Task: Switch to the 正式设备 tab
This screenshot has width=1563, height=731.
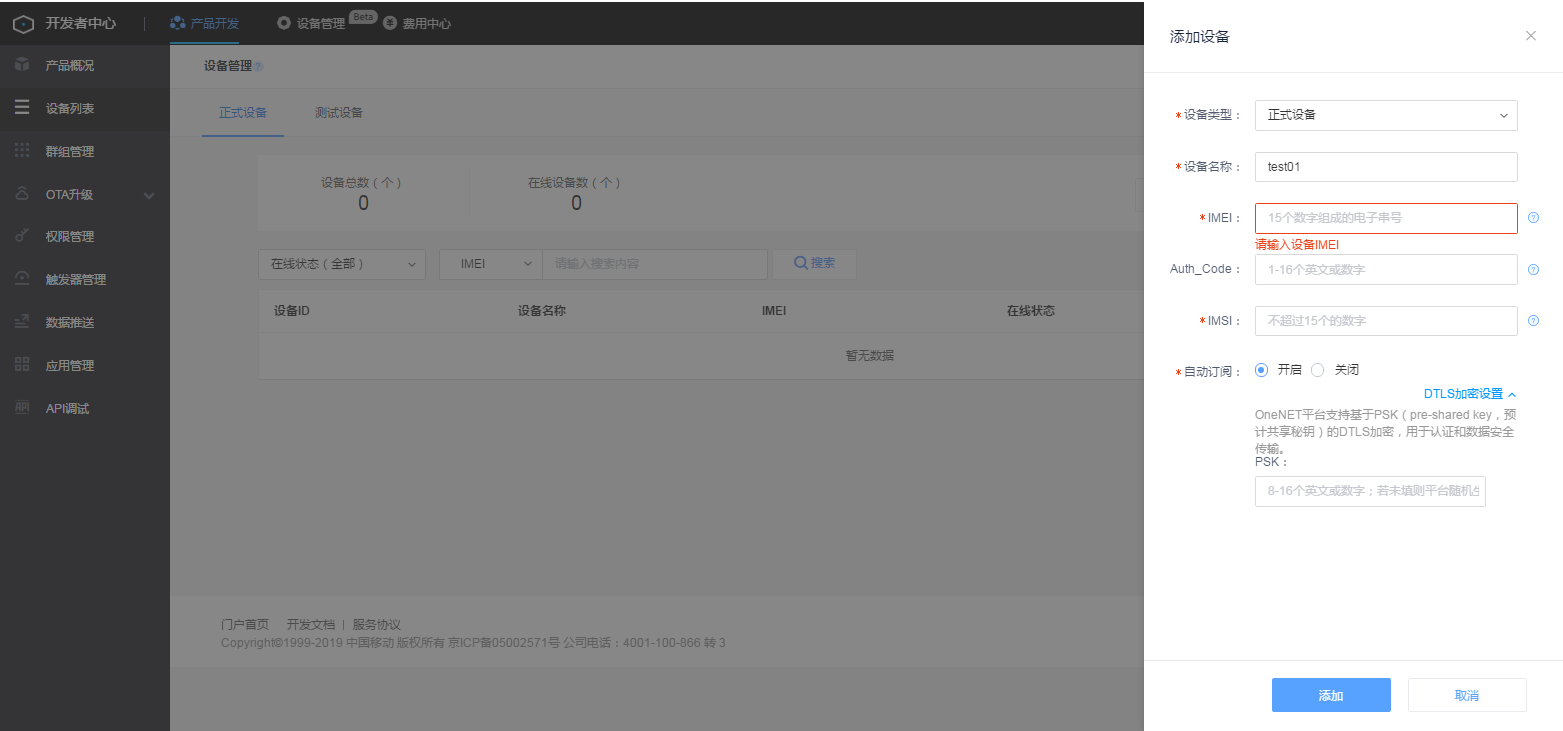Action: pyautogui.click(x=243, y=112)
